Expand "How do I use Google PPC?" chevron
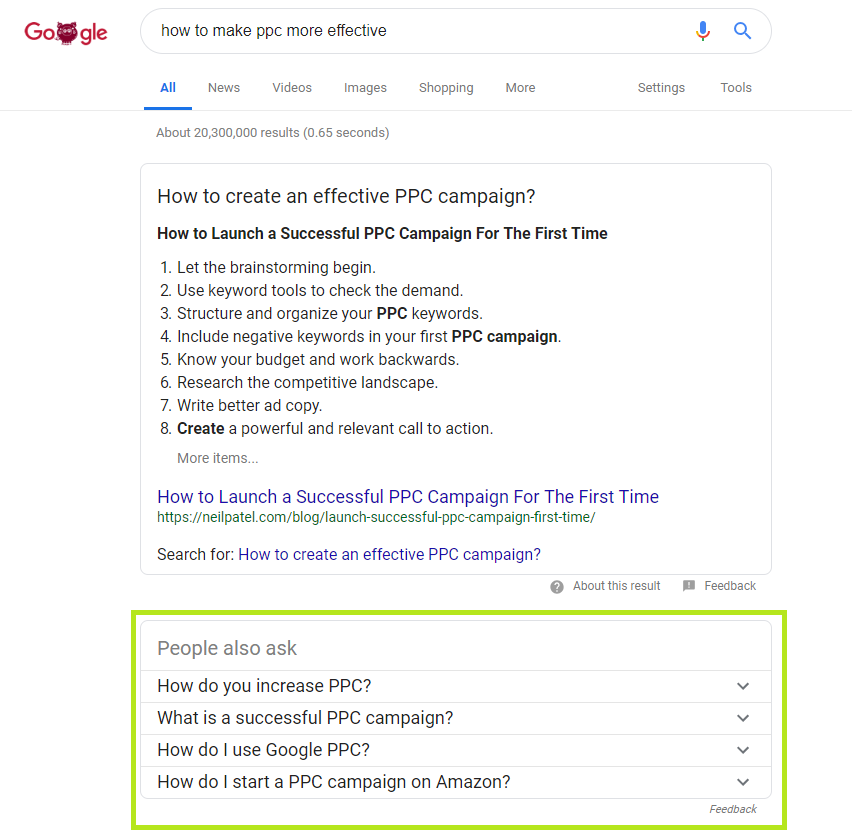 tap(743, 750)
